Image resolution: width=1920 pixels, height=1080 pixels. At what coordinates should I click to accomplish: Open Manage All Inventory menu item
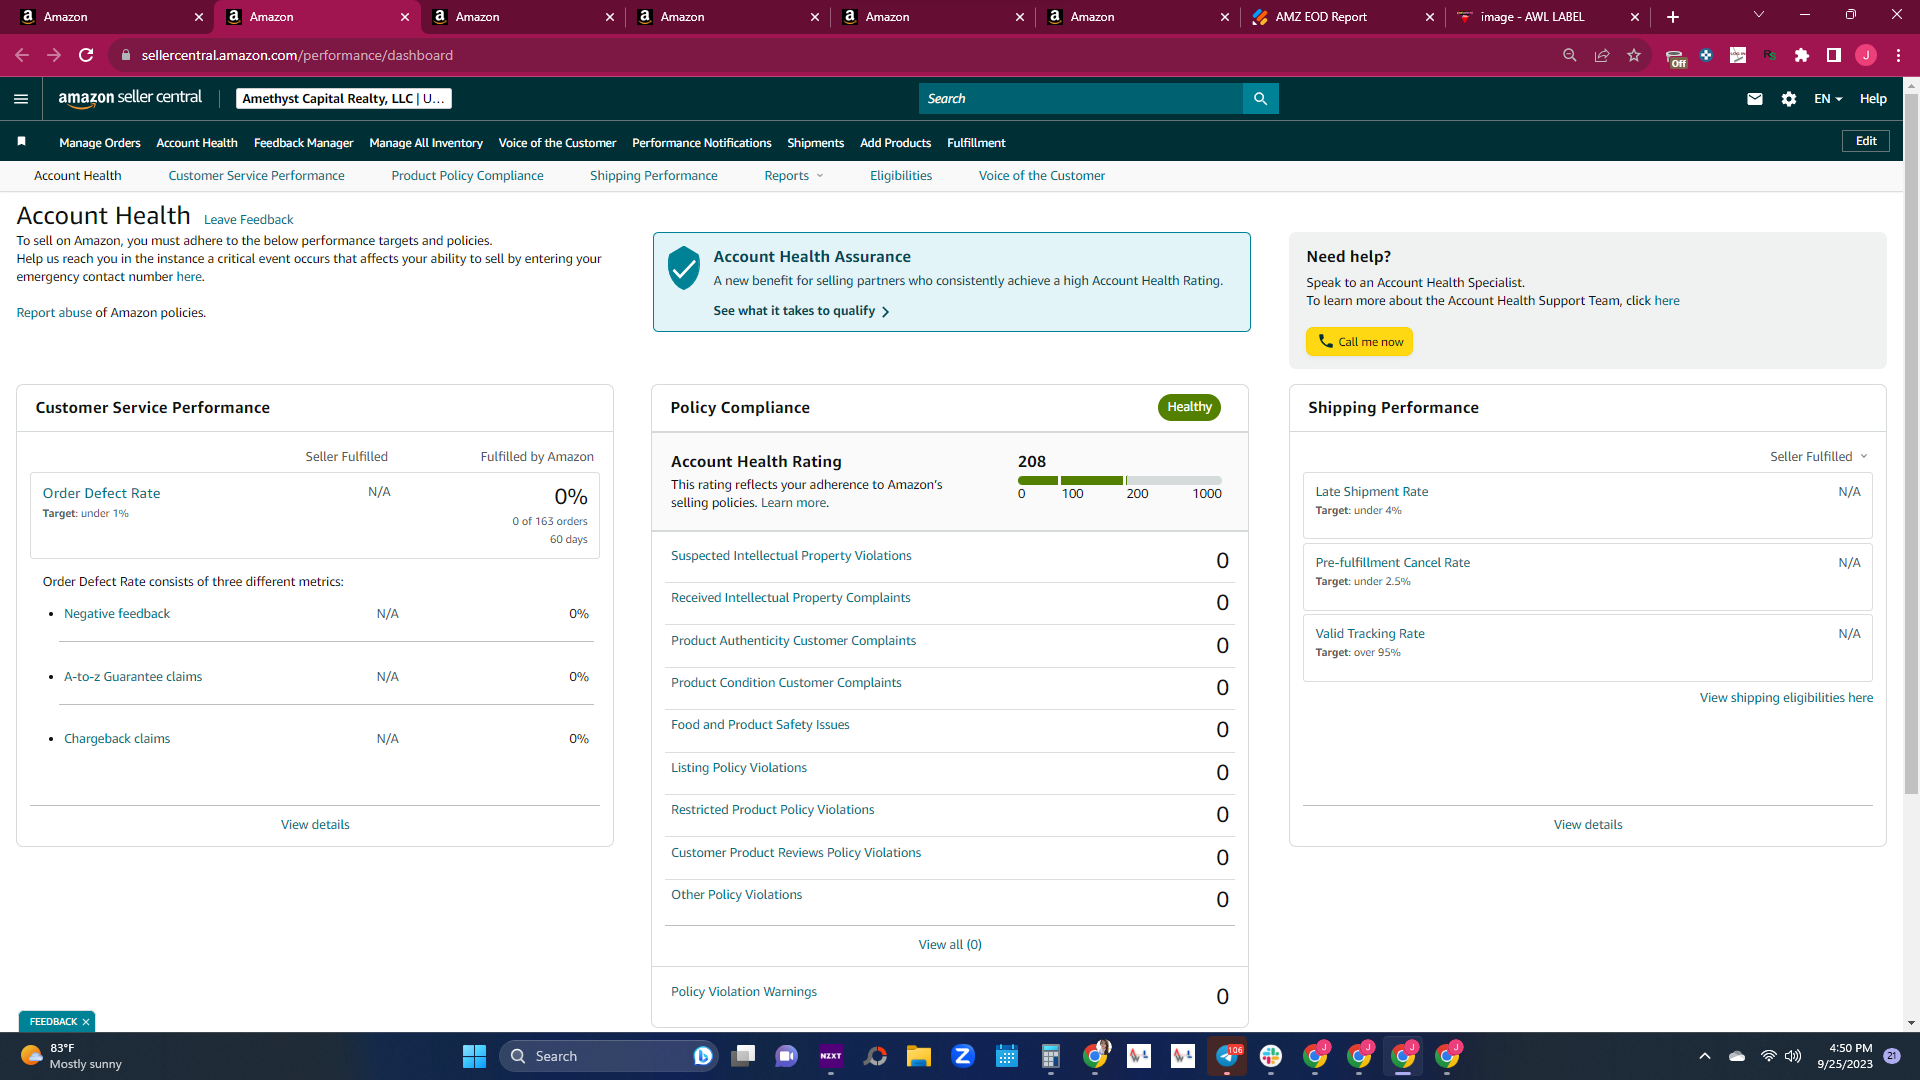coord(426,143)
